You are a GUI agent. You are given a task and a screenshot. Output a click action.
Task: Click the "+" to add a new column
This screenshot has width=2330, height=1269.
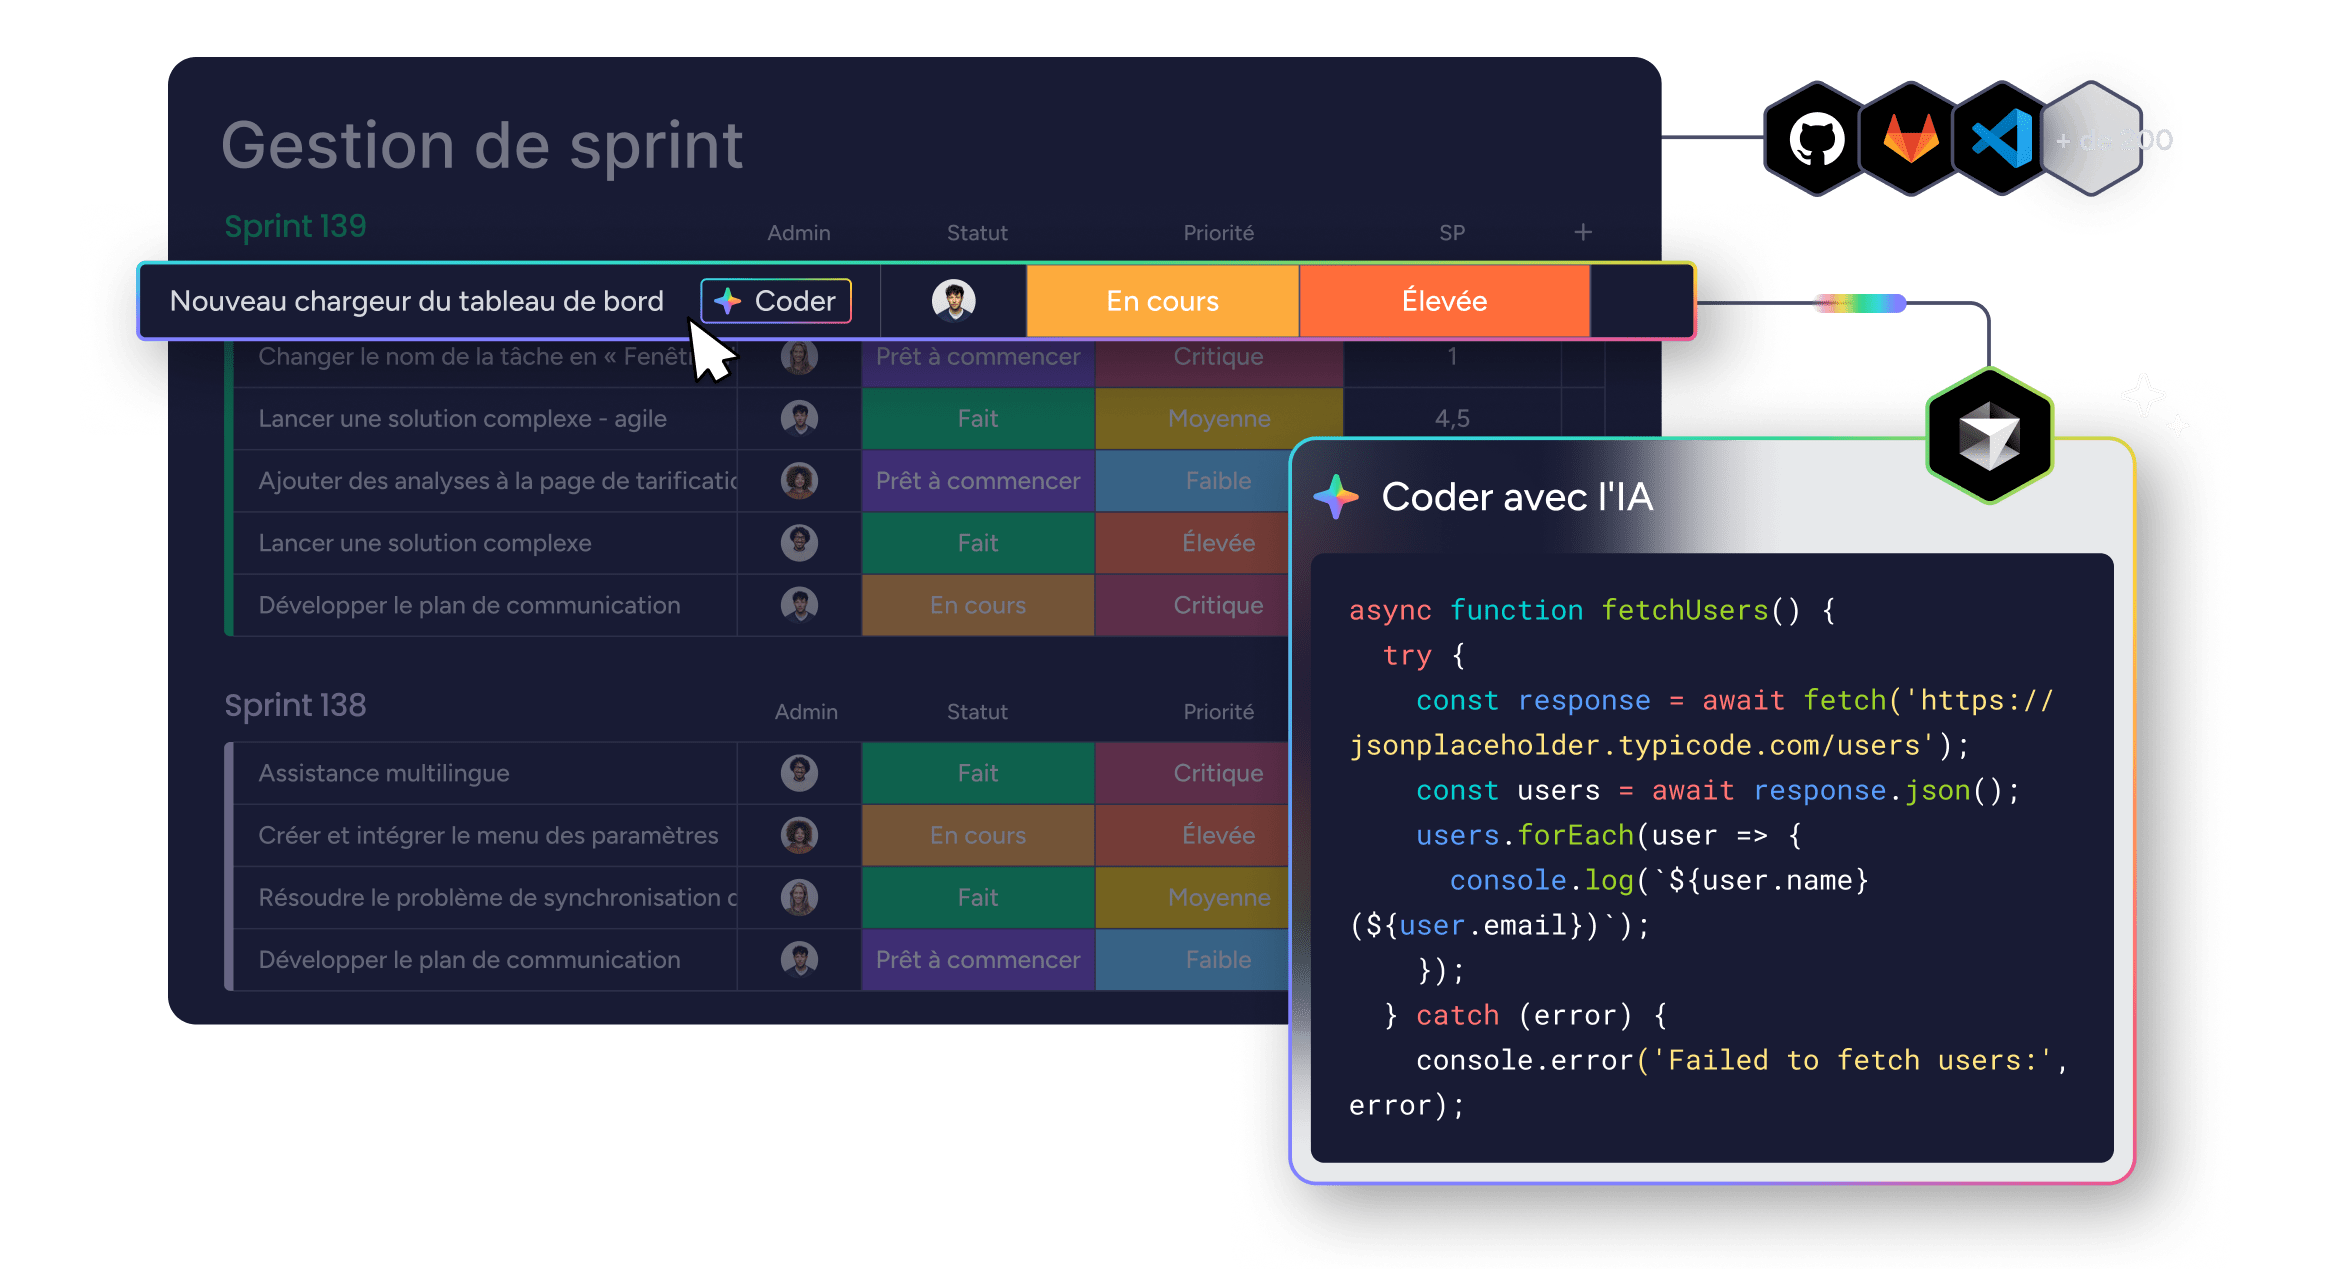[x=1583, y=232]
